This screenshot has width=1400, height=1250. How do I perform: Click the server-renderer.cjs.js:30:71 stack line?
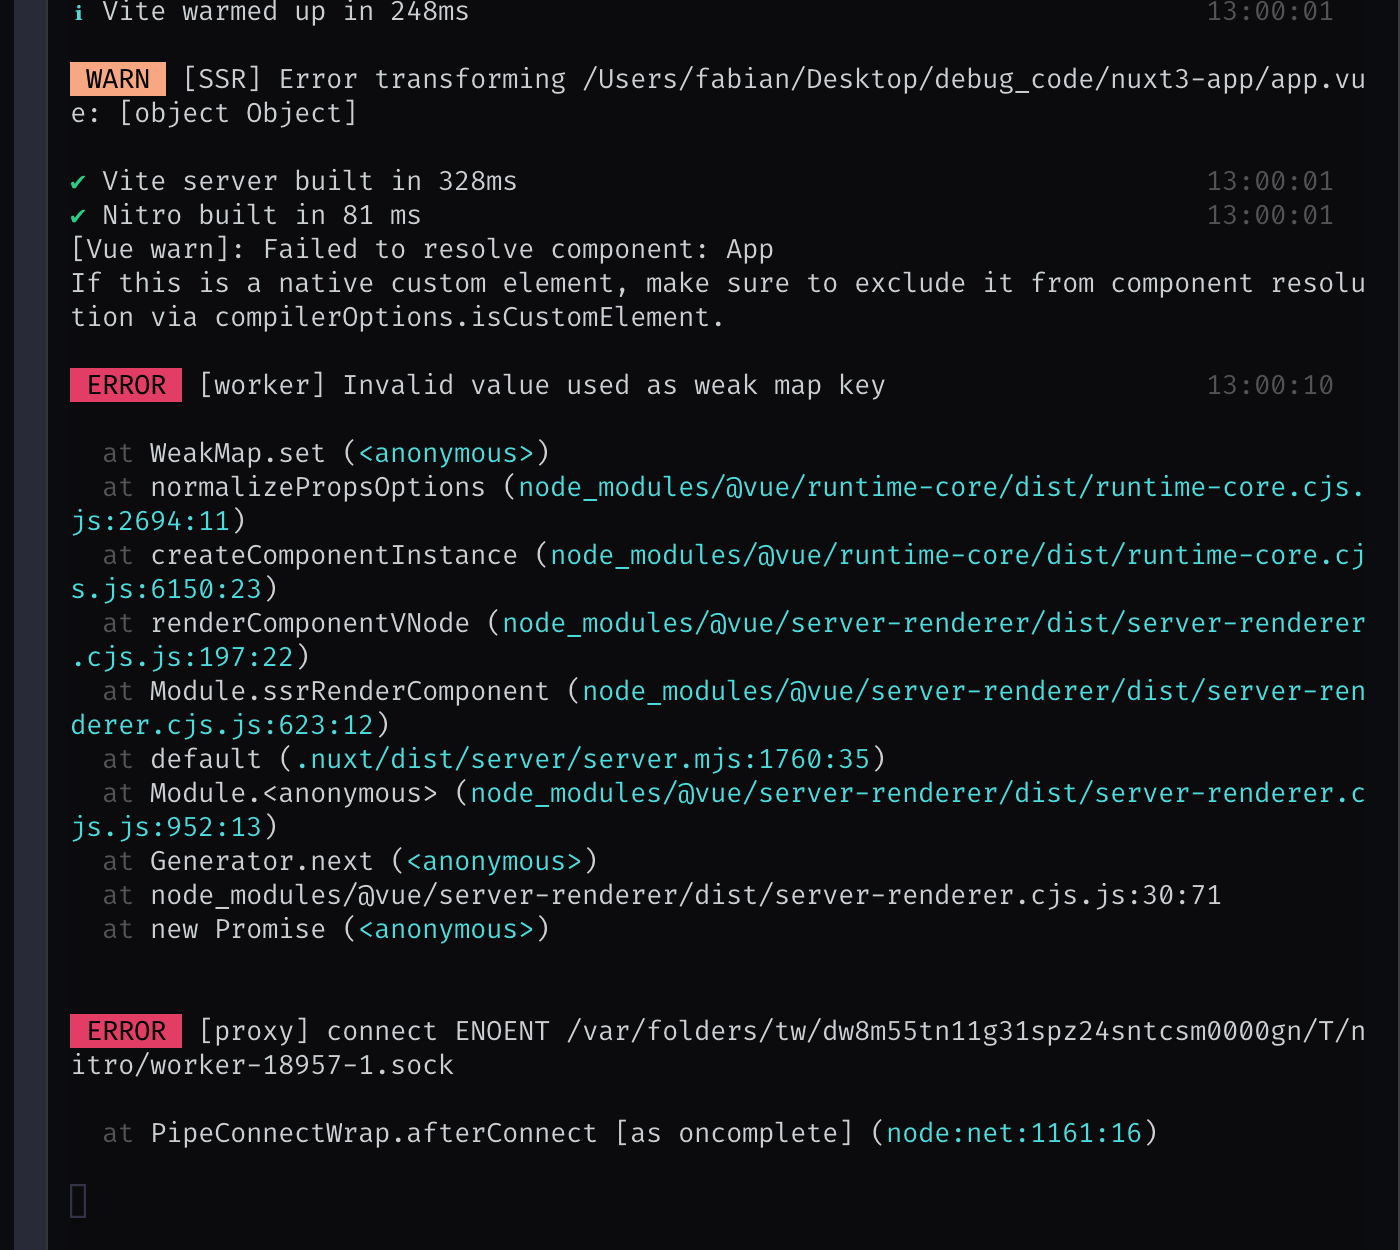pyautogui.click(x=686, y=895)
